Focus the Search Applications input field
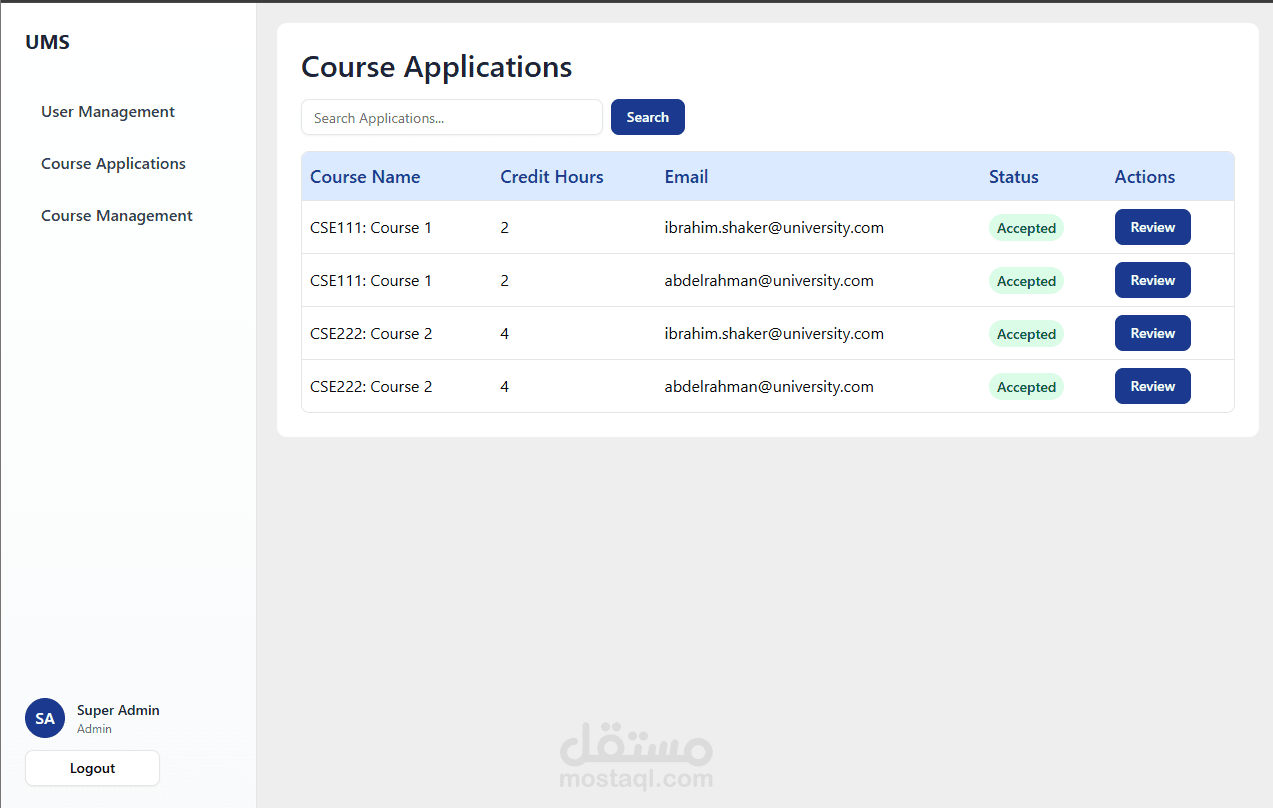This screenshot has height=808, width=1273. [452, 117]
